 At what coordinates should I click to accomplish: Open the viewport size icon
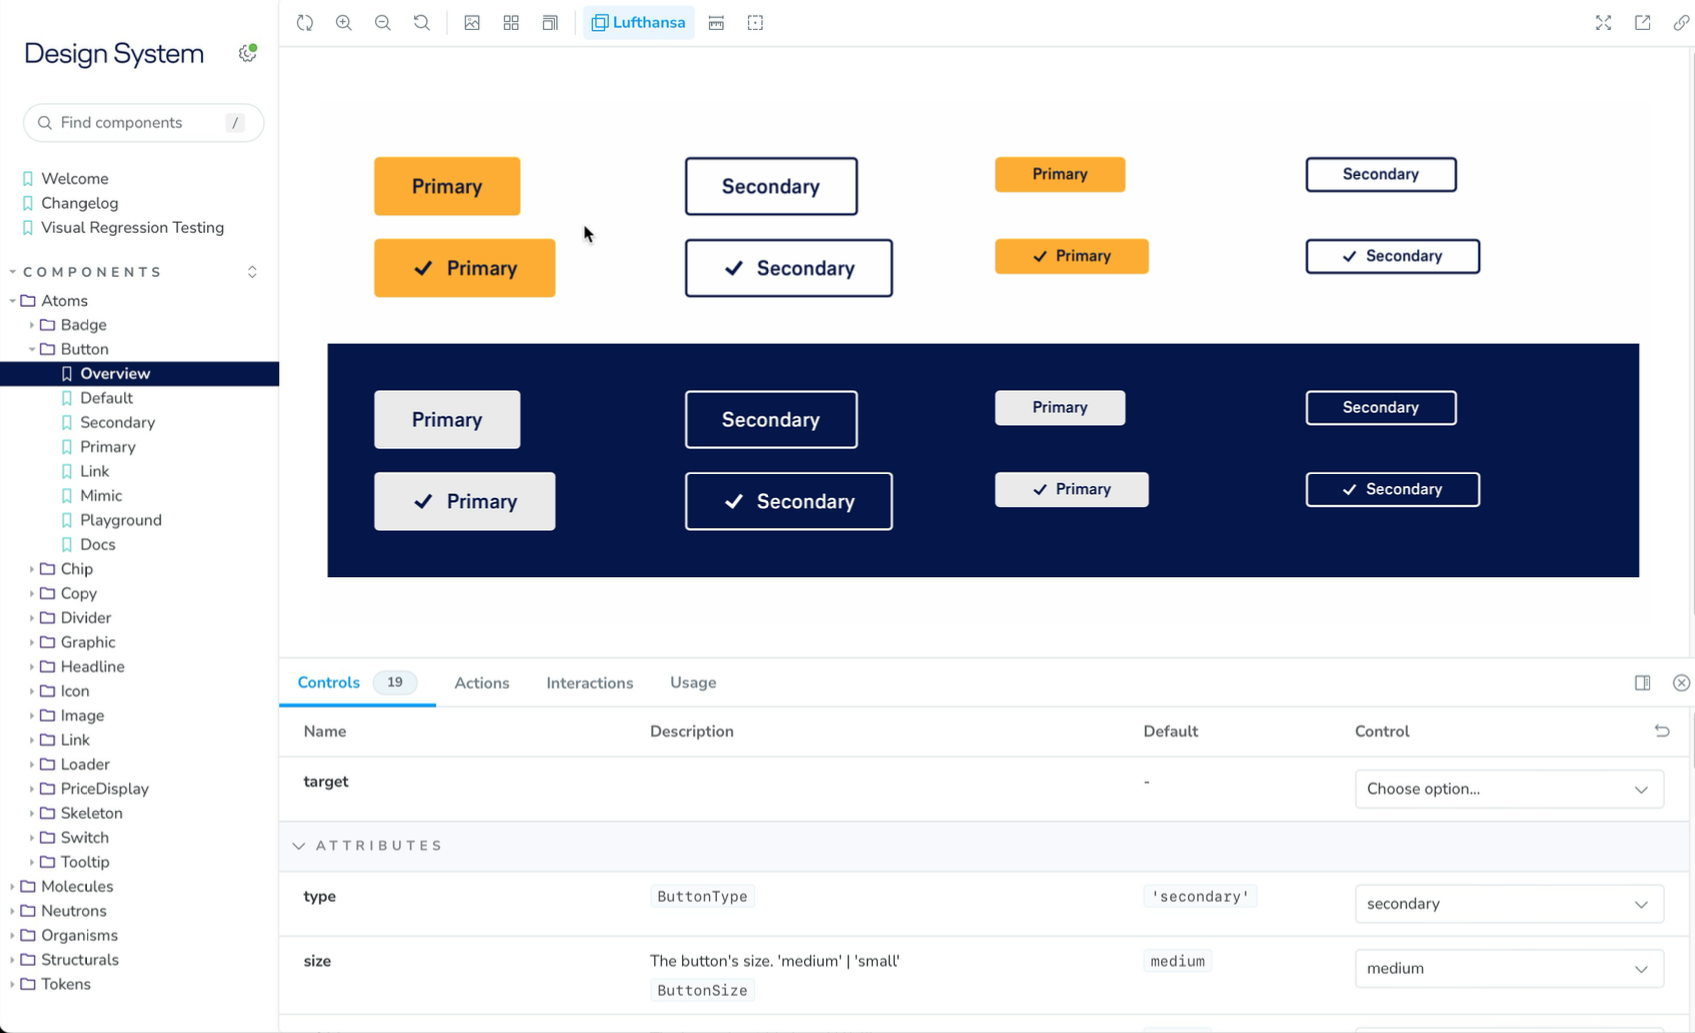pos(550,23)
